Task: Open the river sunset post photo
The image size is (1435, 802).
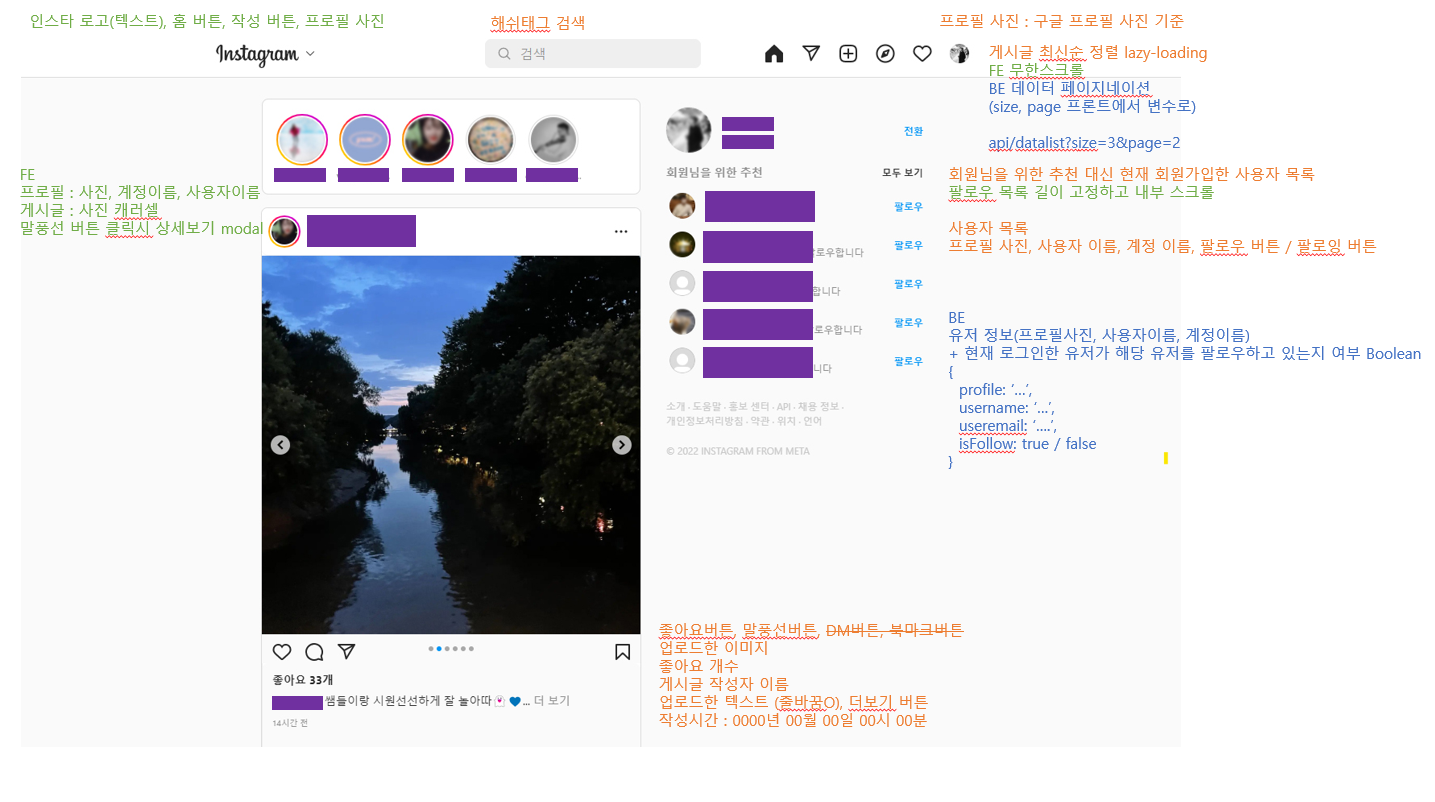Action: point(451,445)
